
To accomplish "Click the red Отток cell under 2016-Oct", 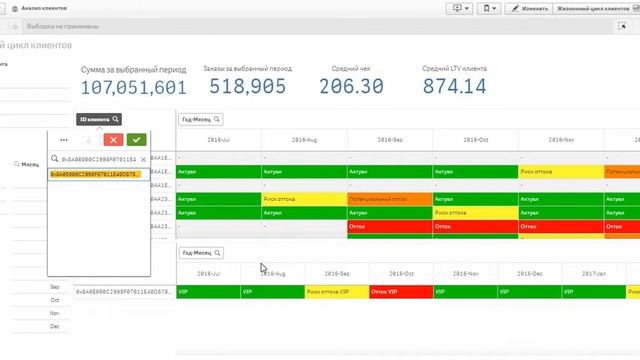I will coord(476,227).
